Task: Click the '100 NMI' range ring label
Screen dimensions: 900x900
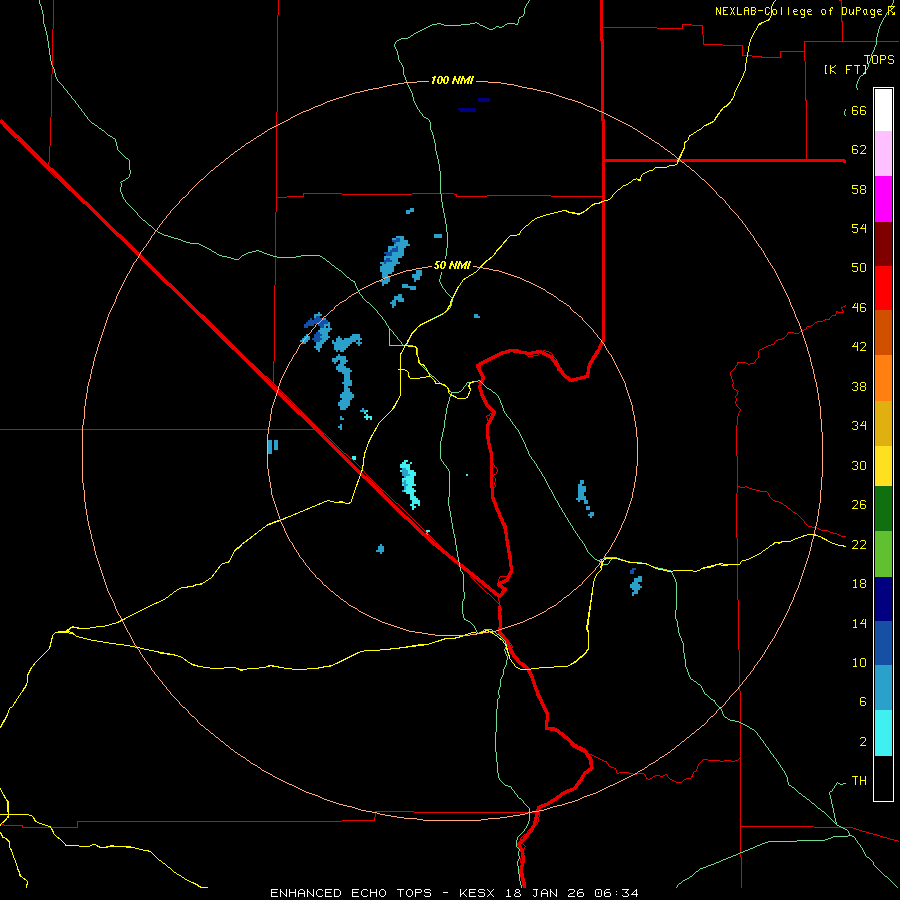Action: coord(452,80)
